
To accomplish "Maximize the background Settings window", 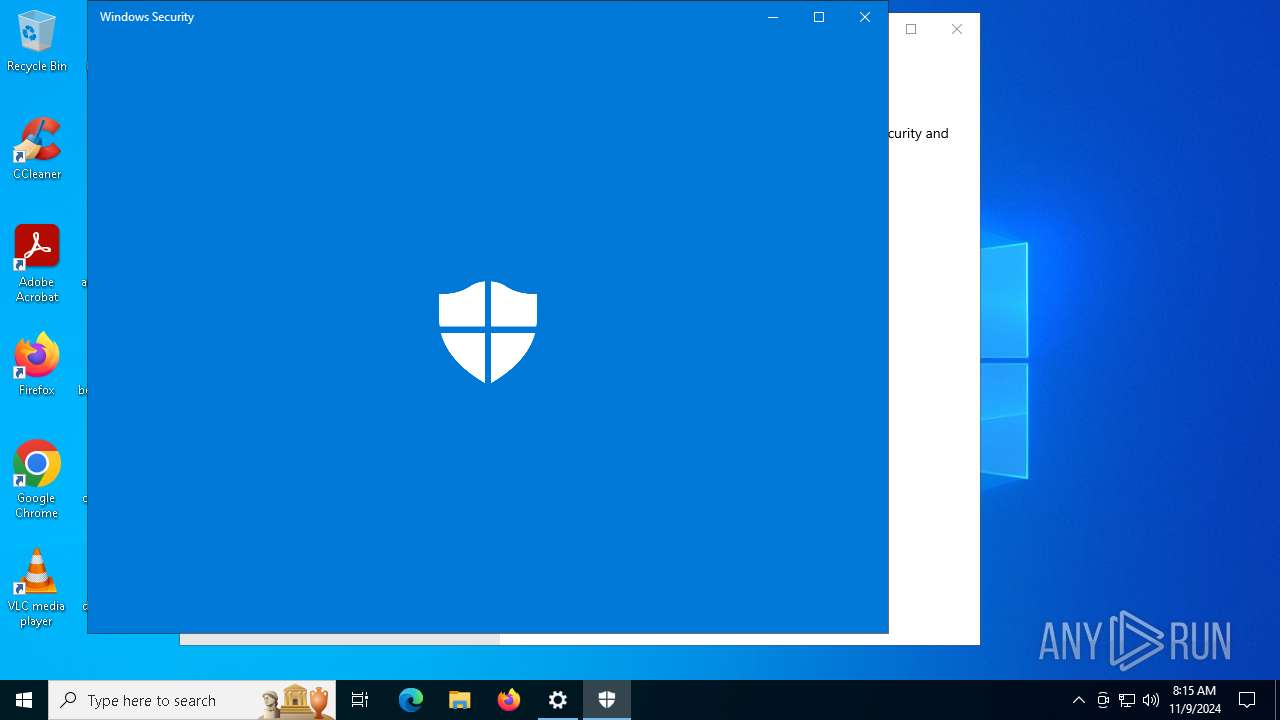I will pos(911,29).
